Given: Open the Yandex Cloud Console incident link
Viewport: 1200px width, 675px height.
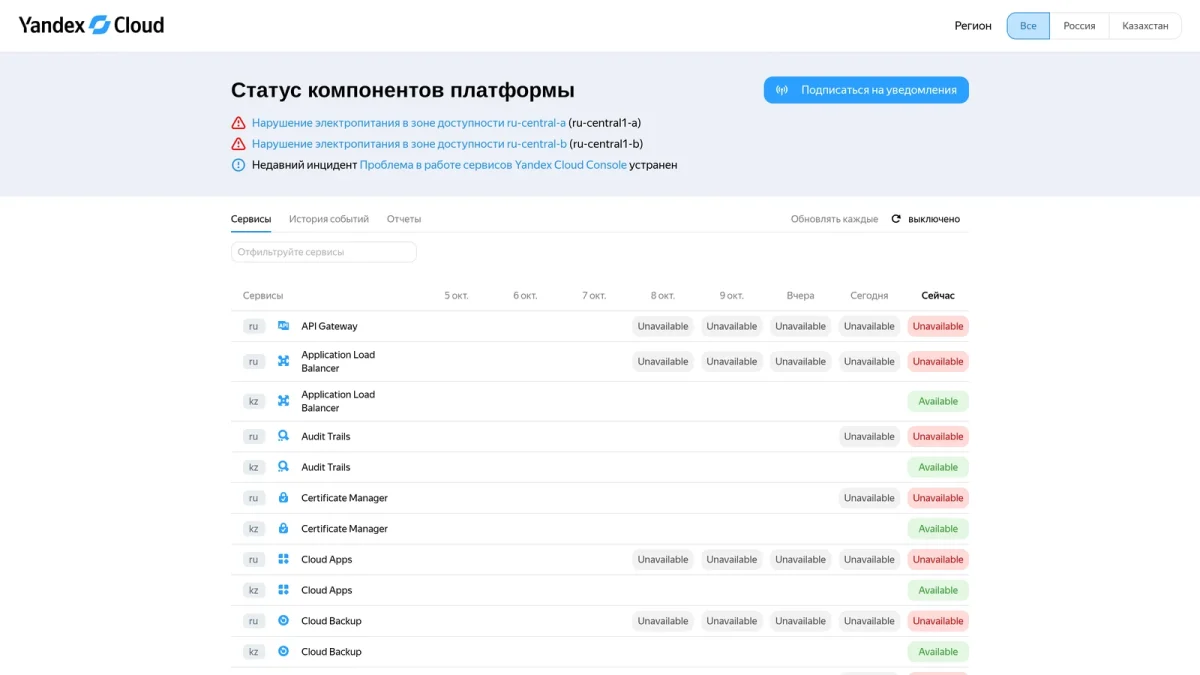Looking at the screenshot, I should (x=493, y=165).
